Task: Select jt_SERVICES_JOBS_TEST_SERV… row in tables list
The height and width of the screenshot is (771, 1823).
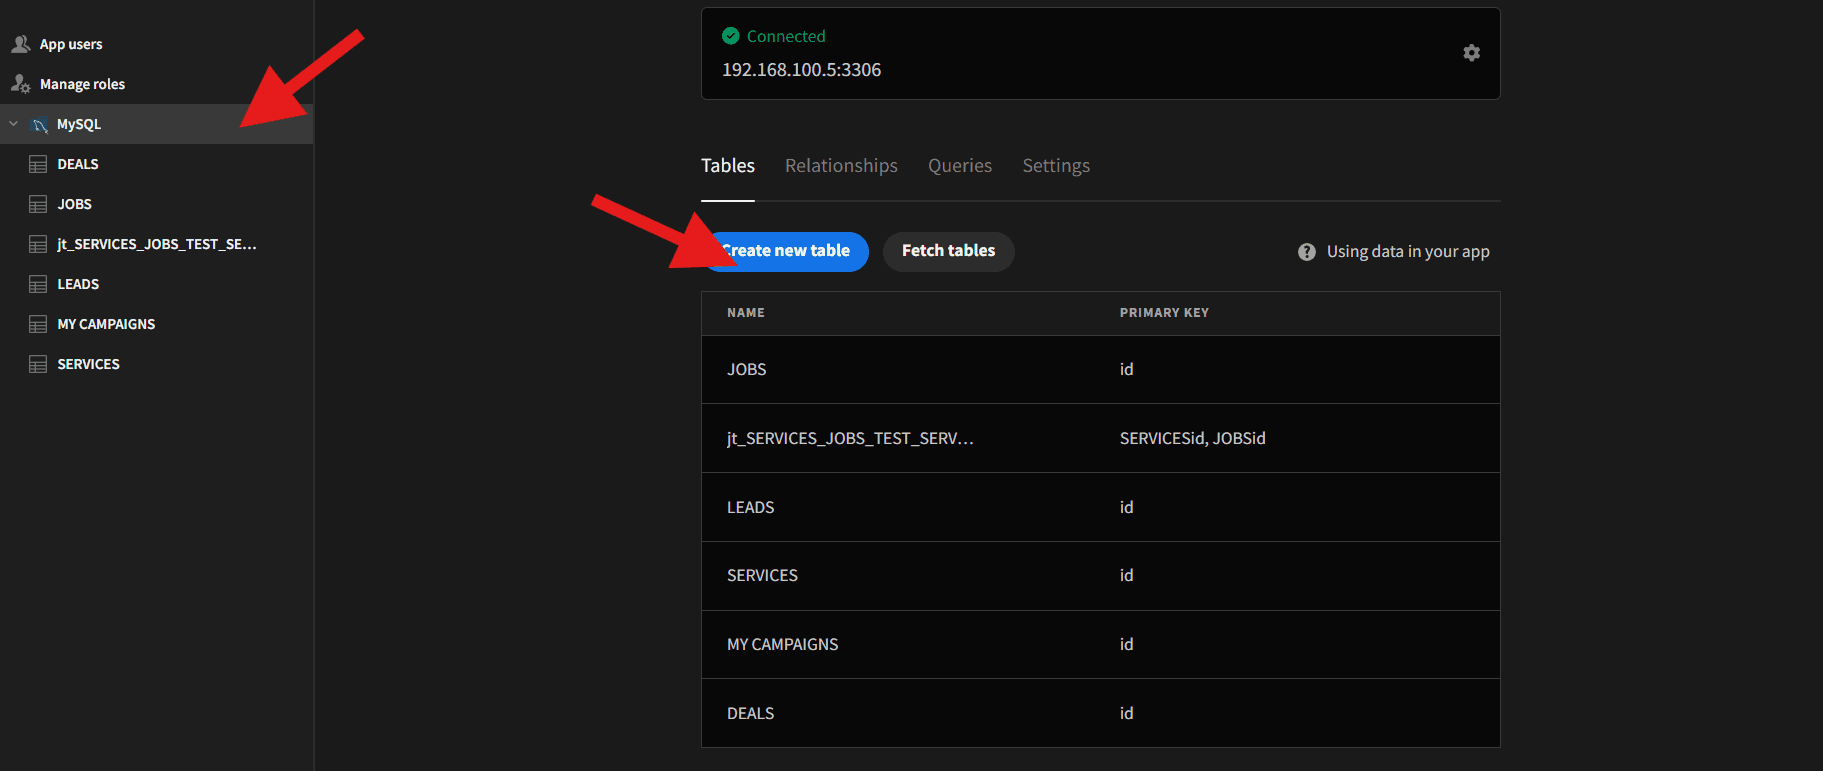Action: tap(1100, 438)
